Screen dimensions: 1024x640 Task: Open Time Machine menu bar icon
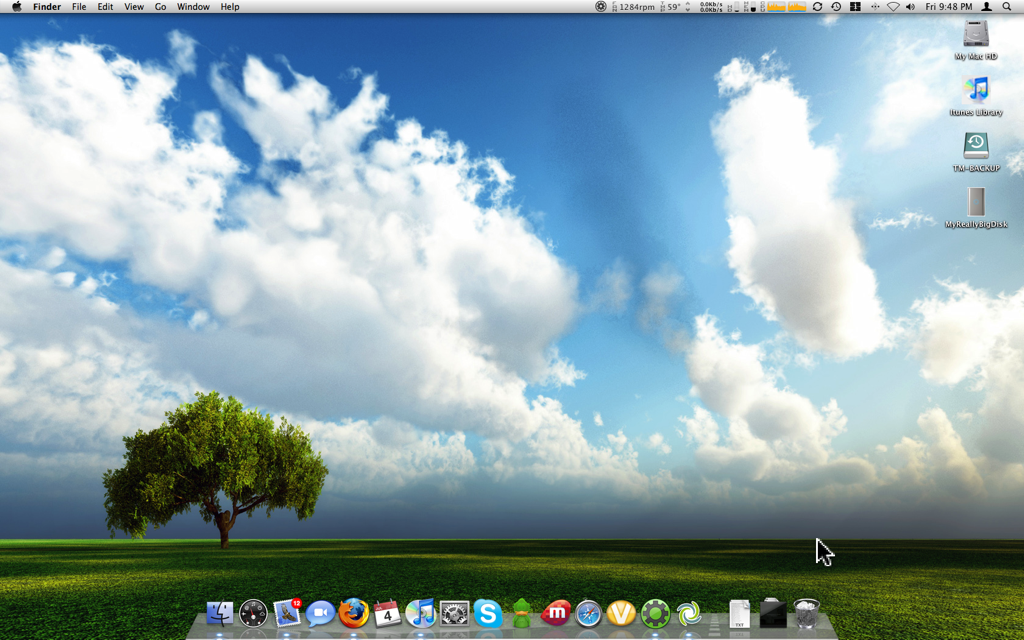836,7
